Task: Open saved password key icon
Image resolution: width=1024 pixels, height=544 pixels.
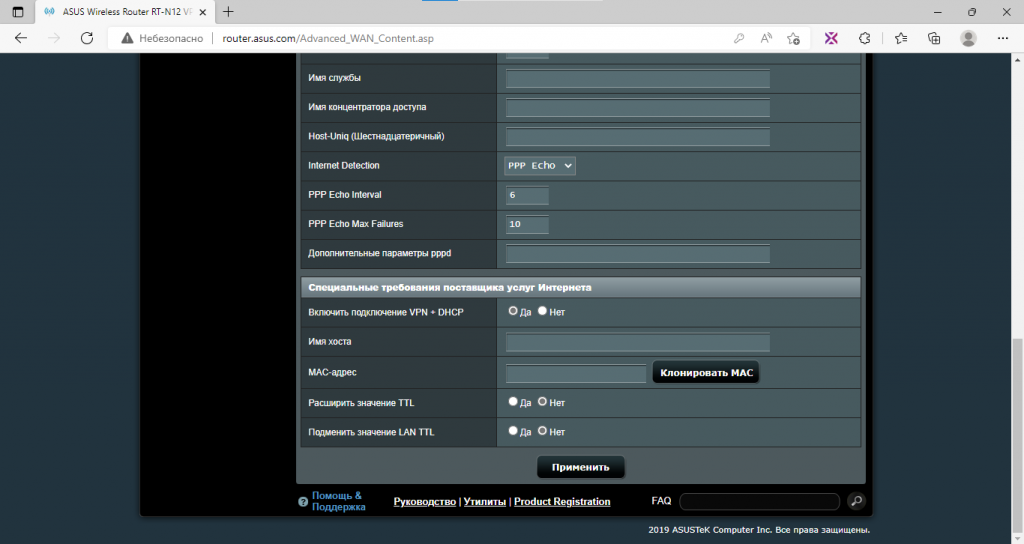Action: [x=739, y=39]
